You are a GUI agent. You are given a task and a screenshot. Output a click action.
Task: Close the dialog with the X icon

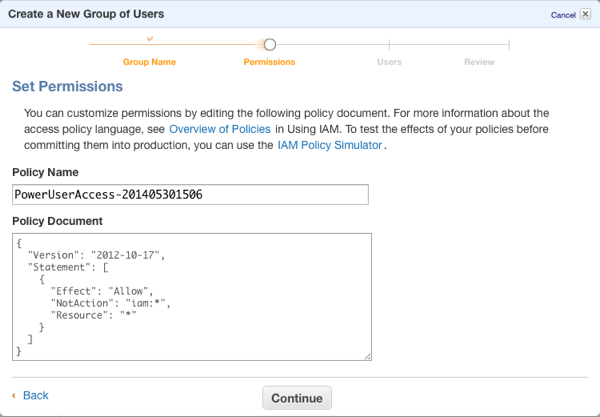(585, 14)
